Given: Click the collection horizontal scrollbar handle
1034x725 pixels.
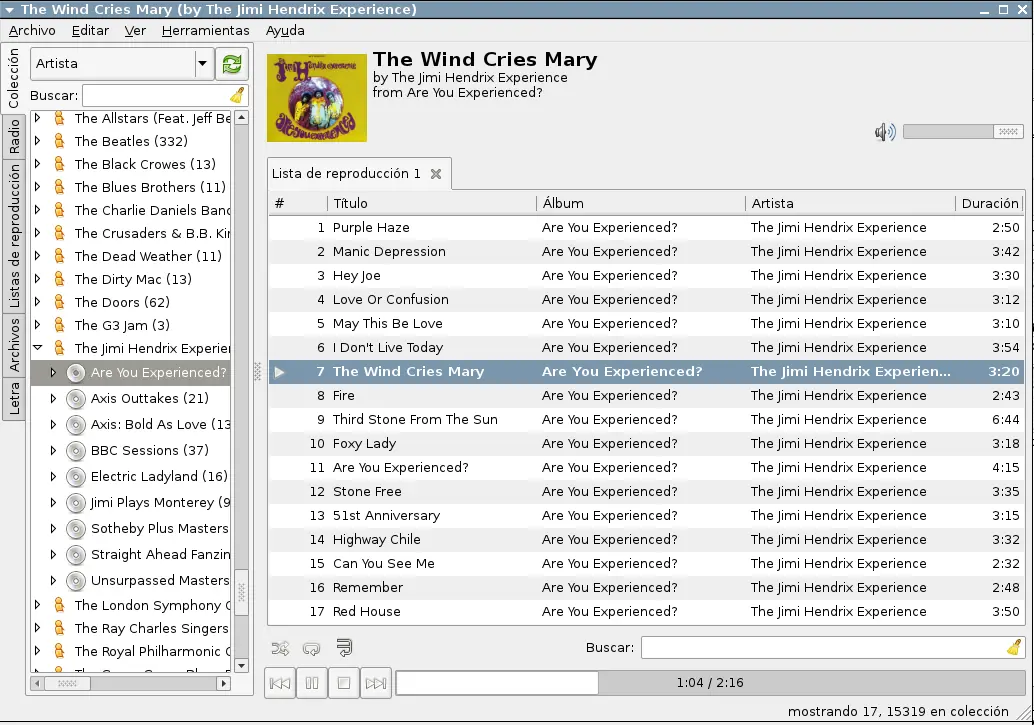Looking at the screenshot, I should pos(67,683).
